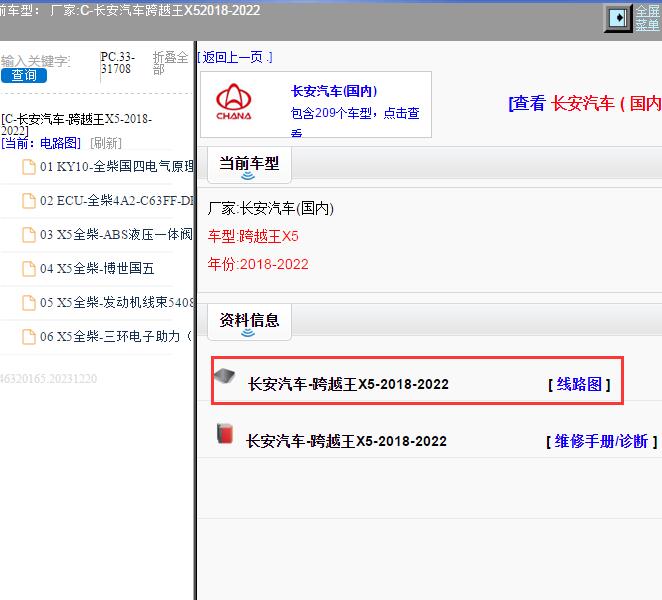Click the 厂家:长安汽车(国内) text

tap(271, 208)
